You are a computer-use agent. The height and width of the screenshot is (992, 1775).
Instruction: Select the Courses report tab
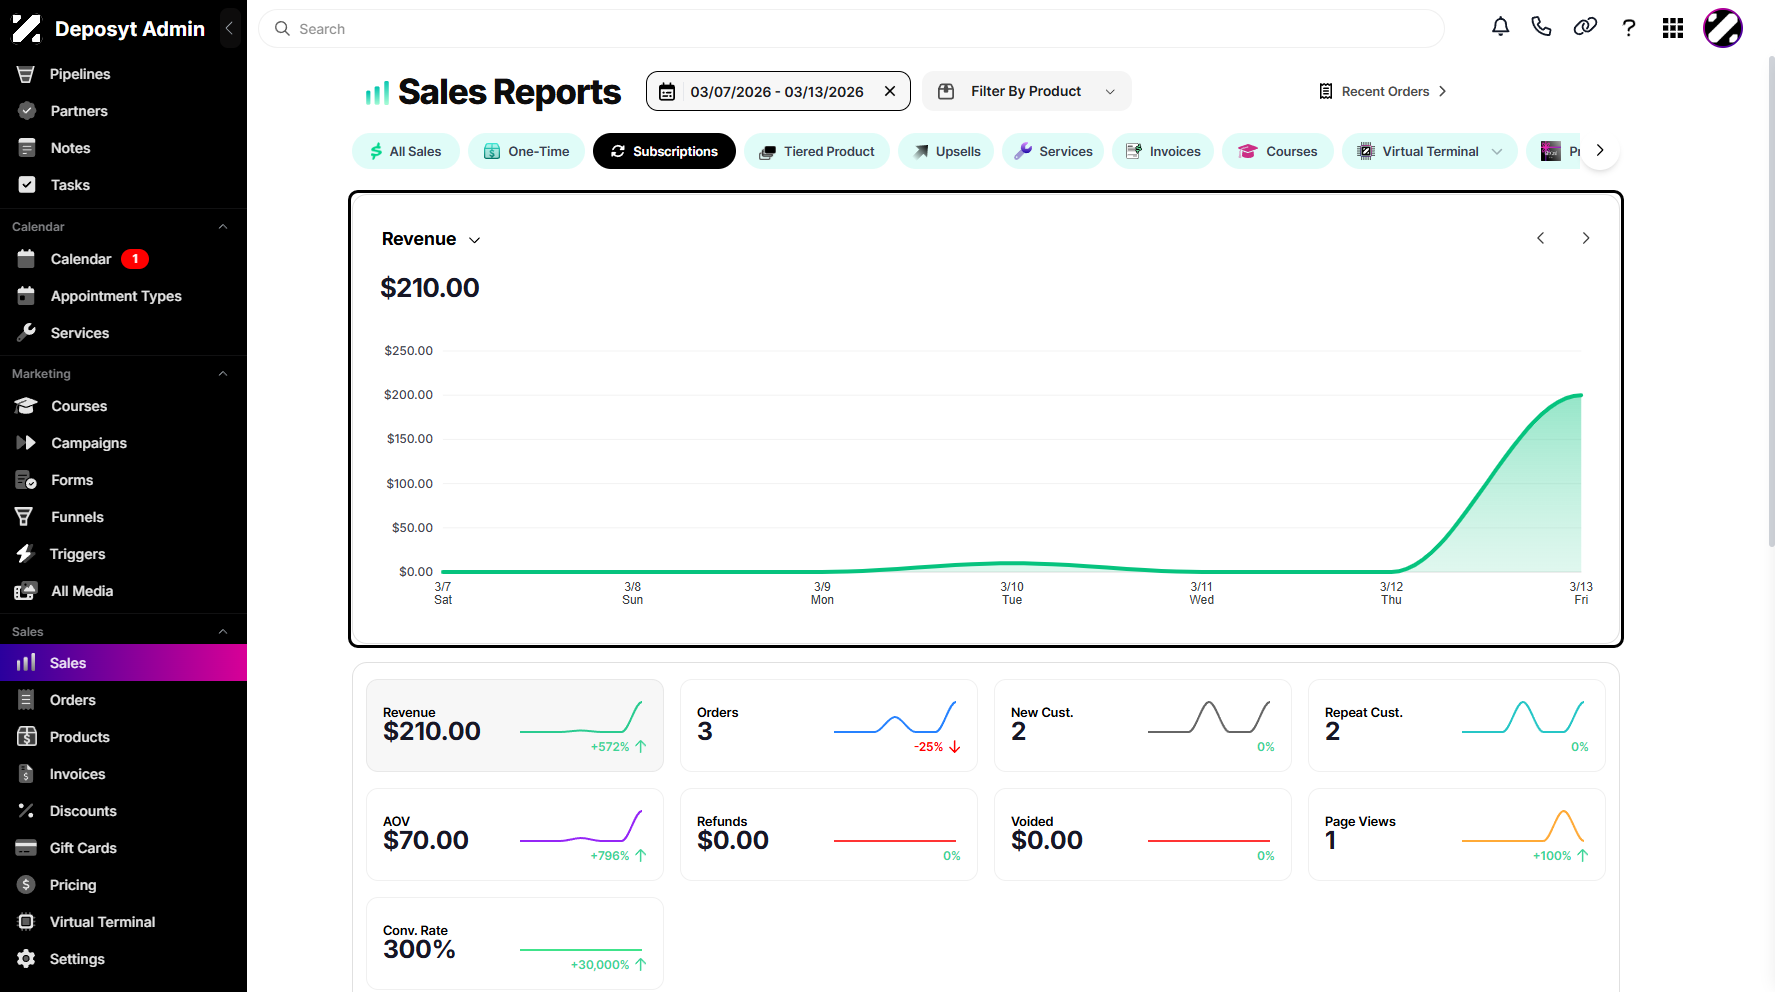[x=1278, y=151]
